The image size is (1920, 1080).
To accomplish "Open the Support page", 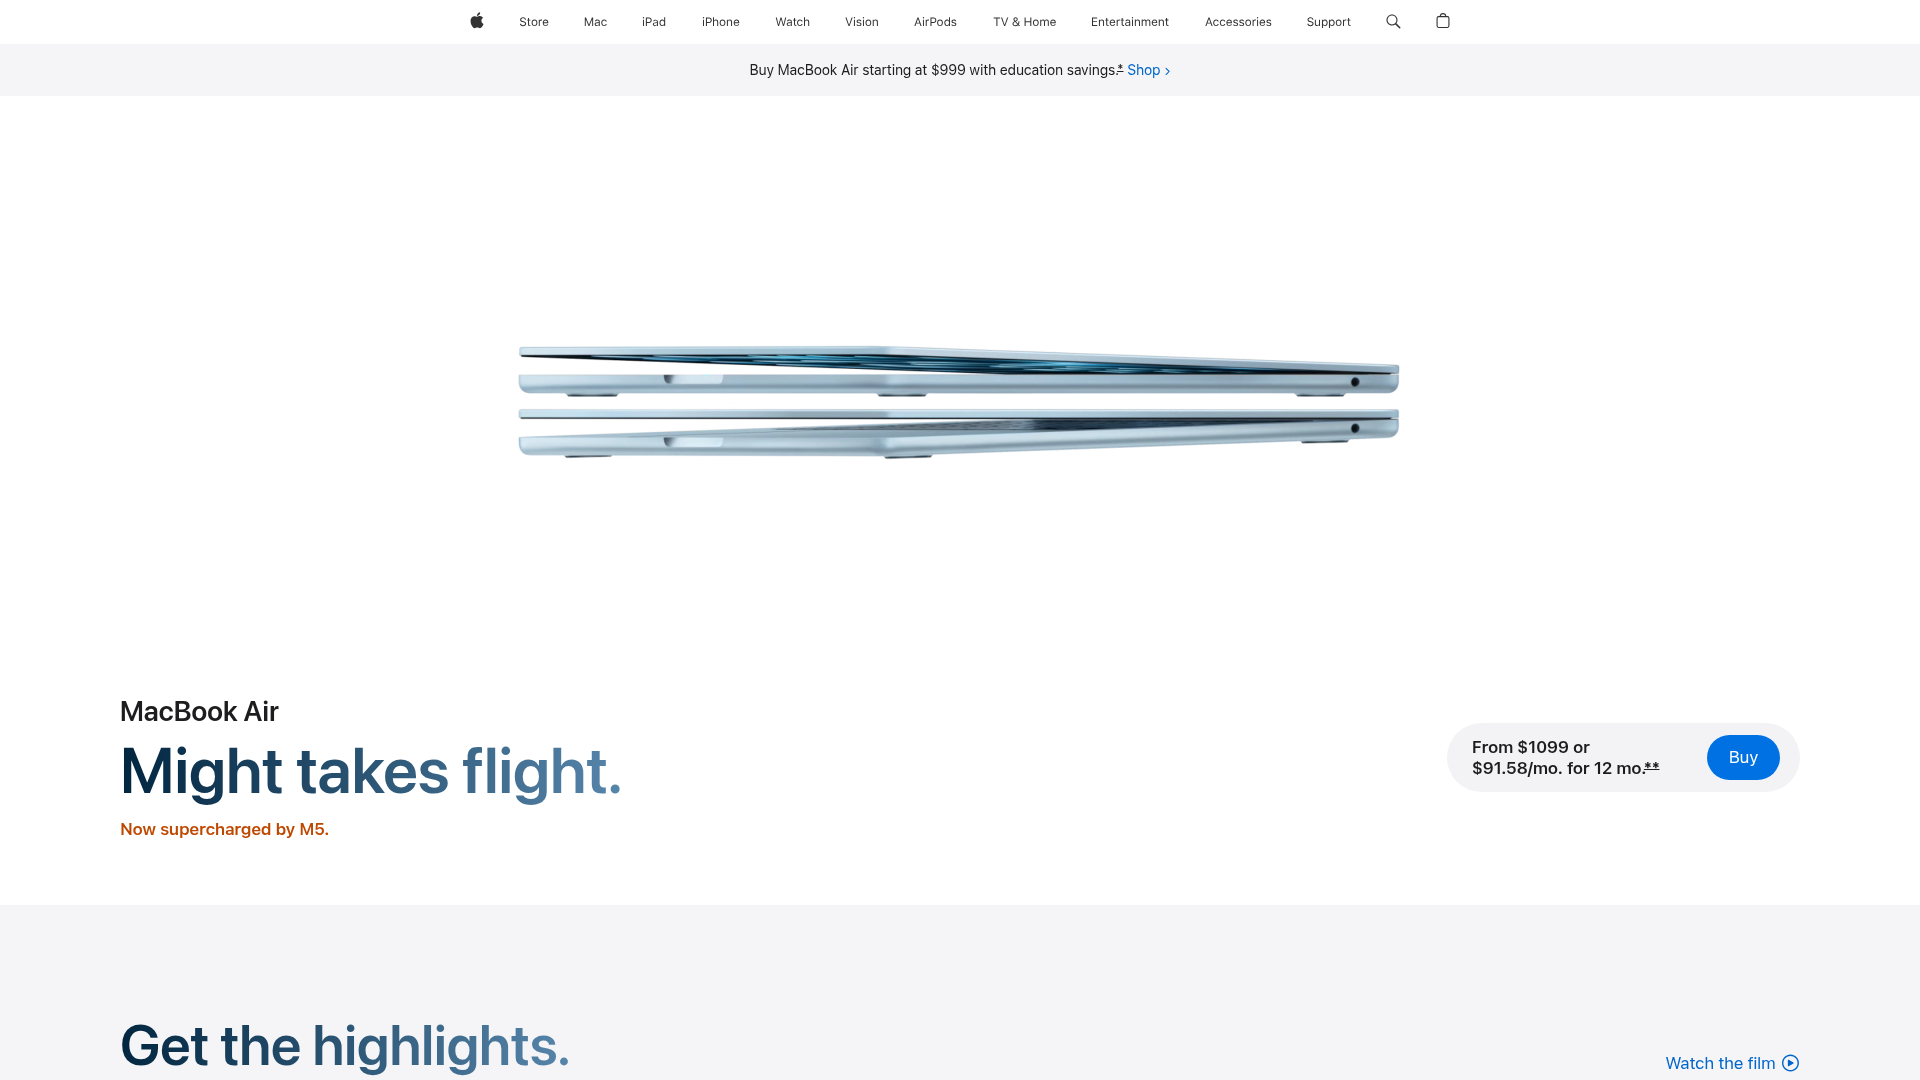I will pos(1328,21).
